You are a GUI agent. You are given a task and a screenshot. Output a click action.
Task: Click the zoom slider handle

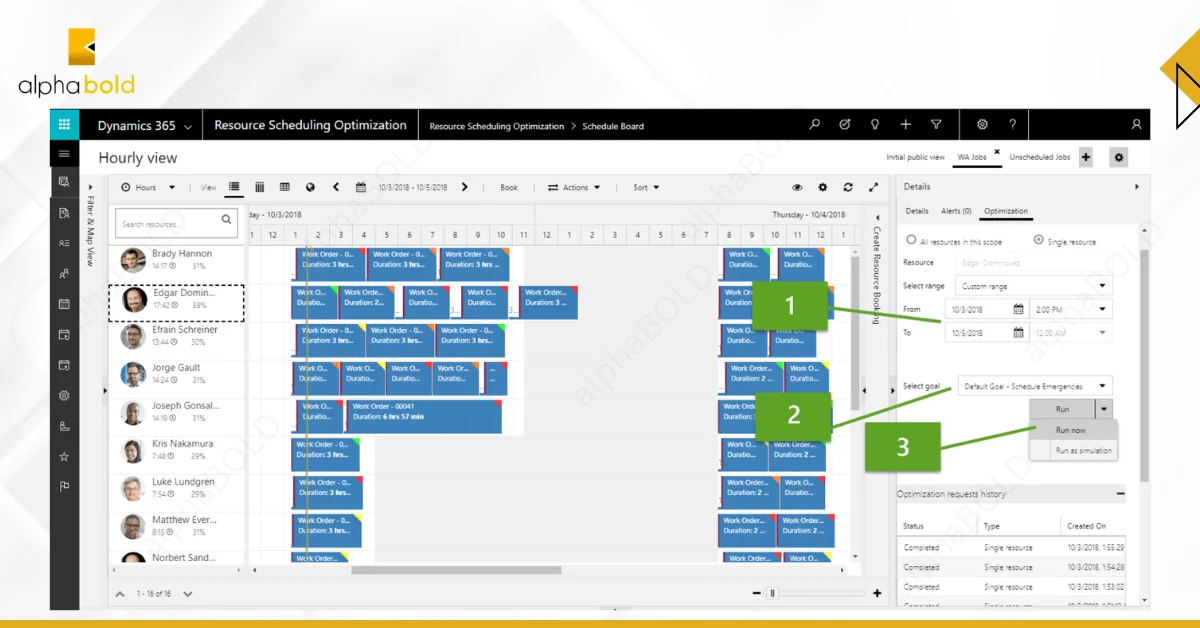771,594
